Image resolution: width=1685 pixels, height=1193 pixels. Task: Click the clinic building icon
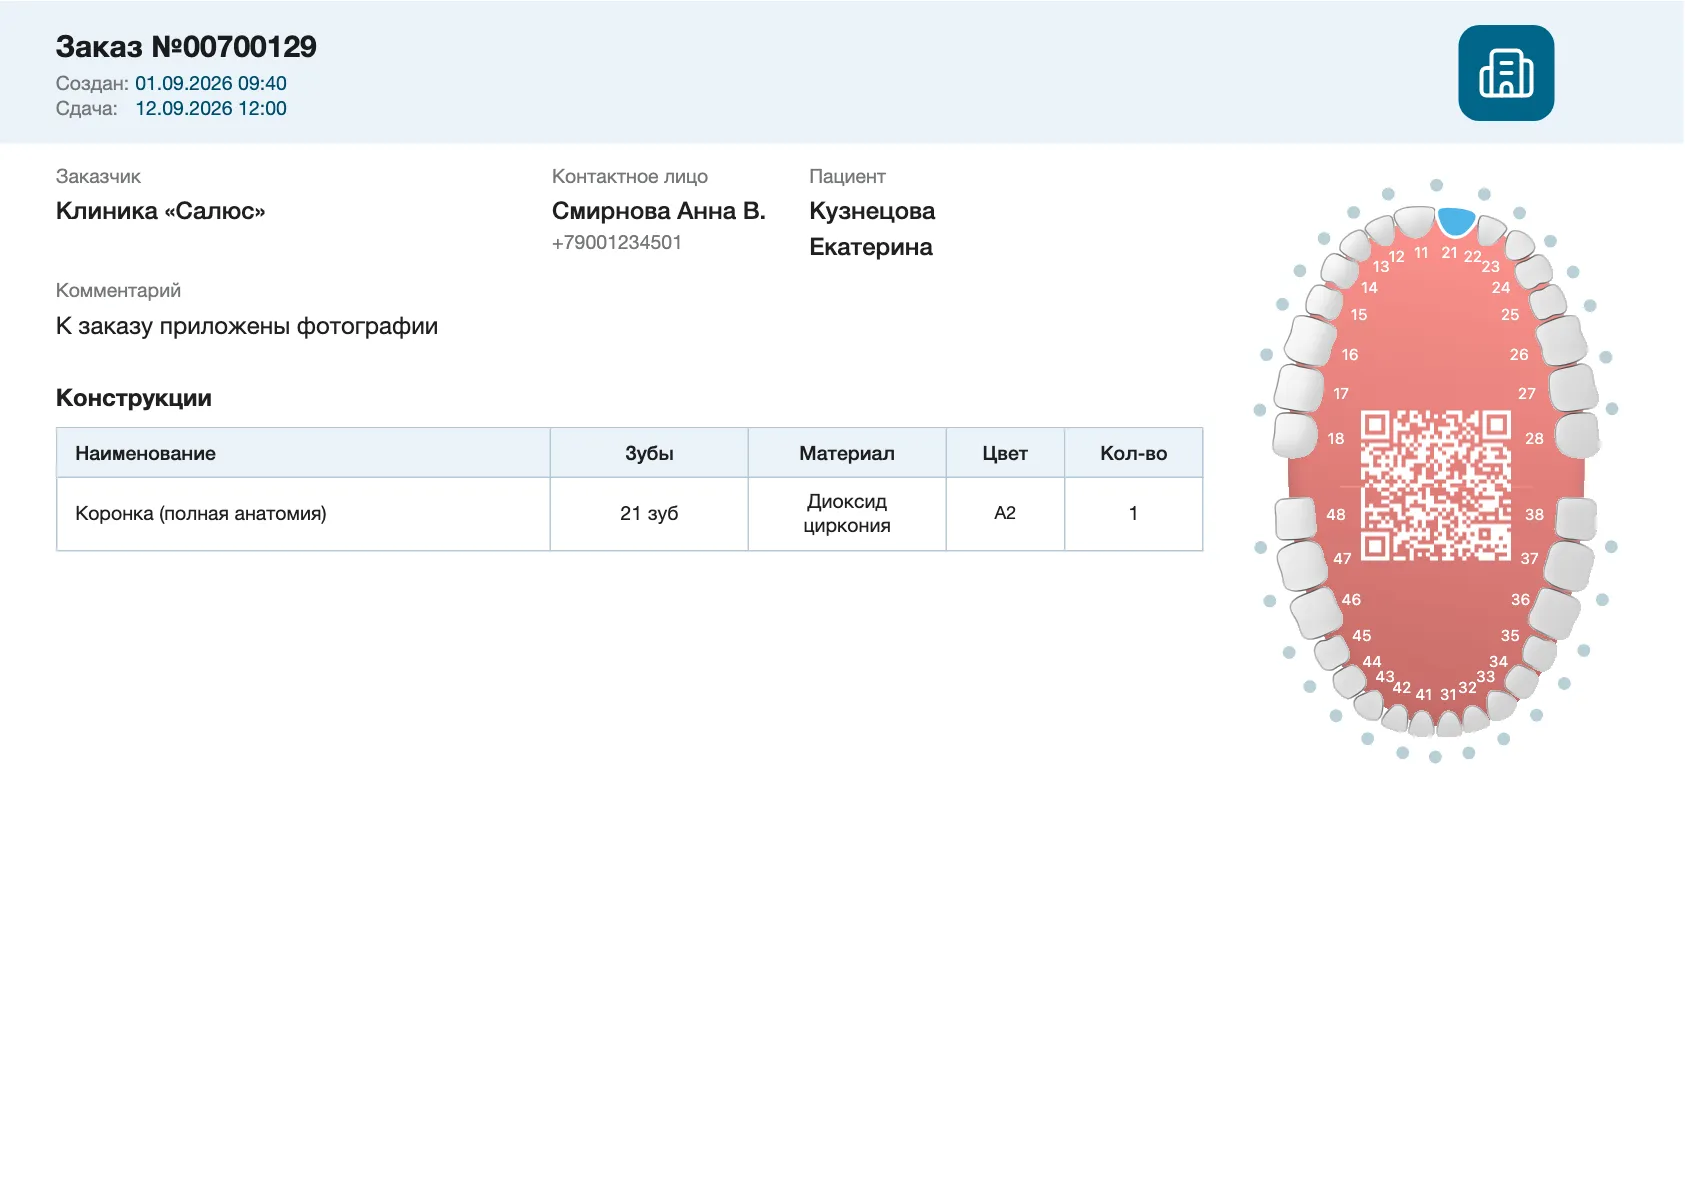tap(1506, 73)
